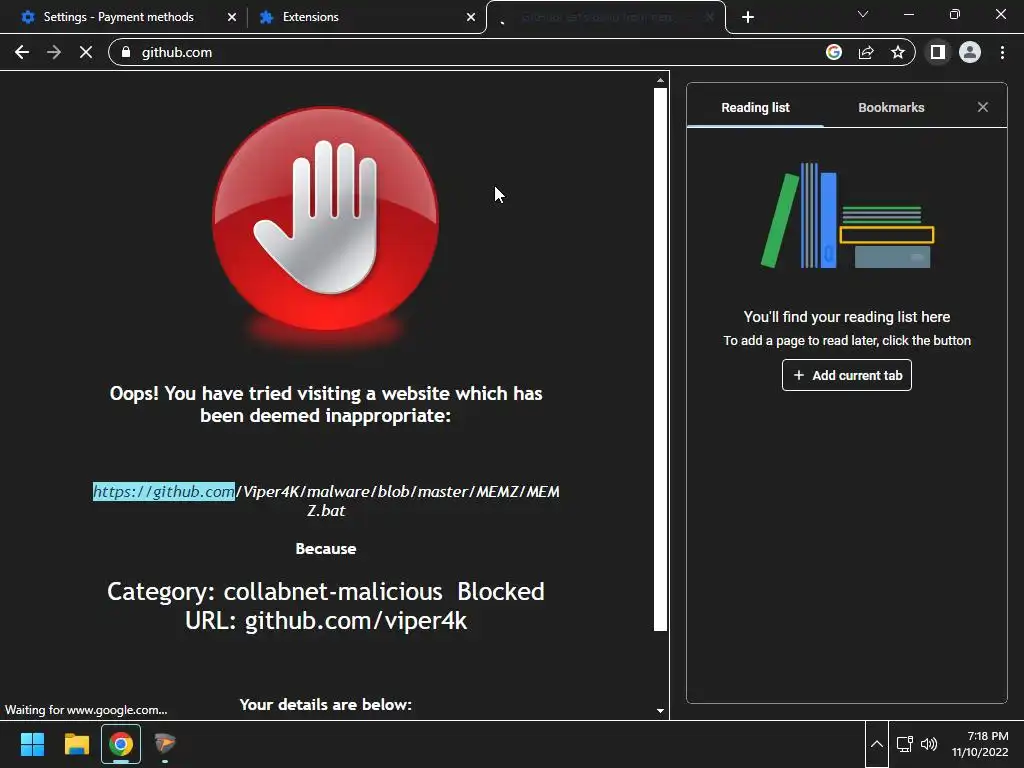Click 'You'll find your reading list here'
The height and width of the screenshot is (768, 1024).
point(846,317)
